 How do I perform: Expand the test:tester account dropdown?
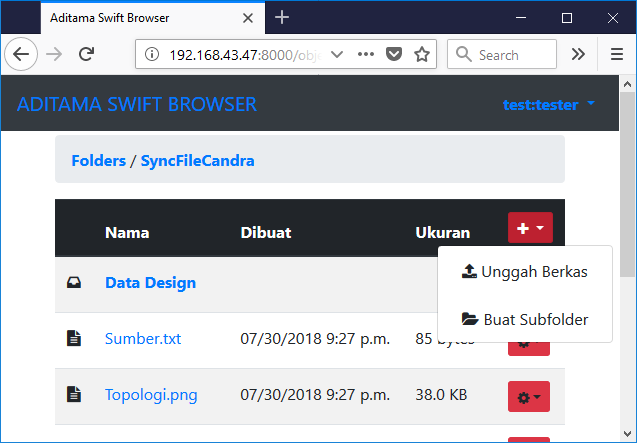[549, 104]
